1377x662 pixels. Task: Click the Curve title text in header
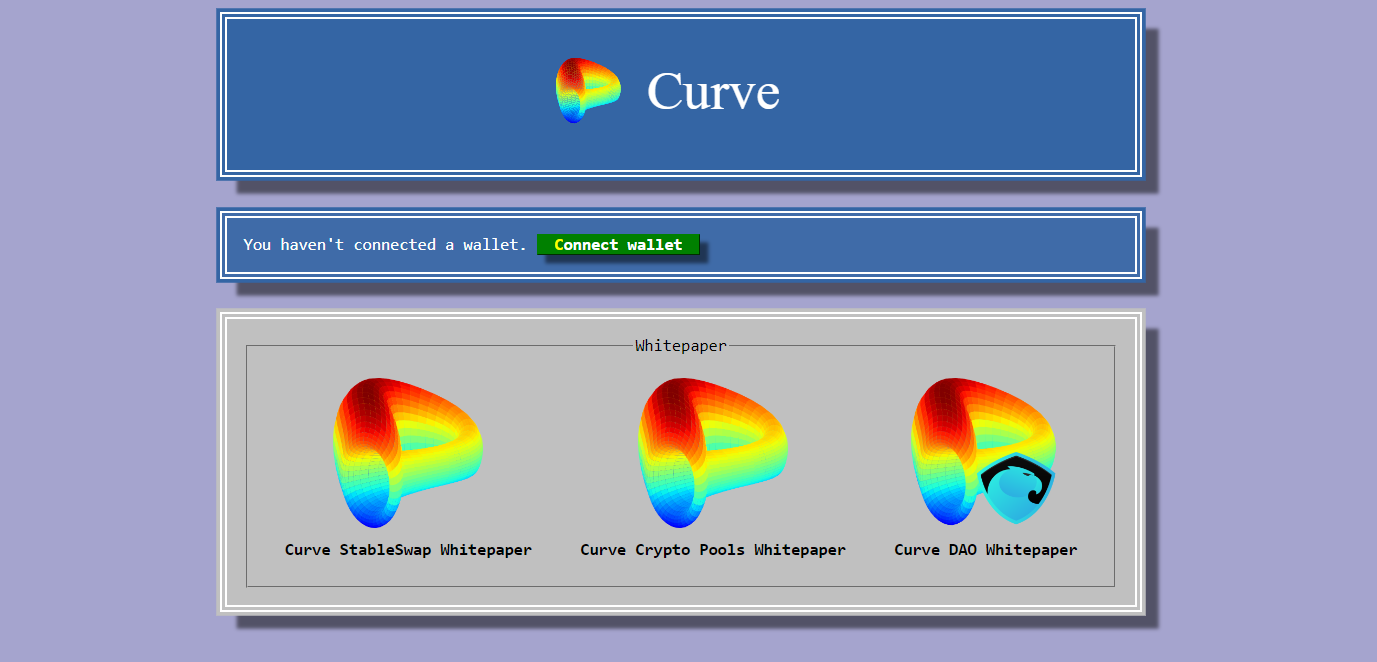click(713, 91)
